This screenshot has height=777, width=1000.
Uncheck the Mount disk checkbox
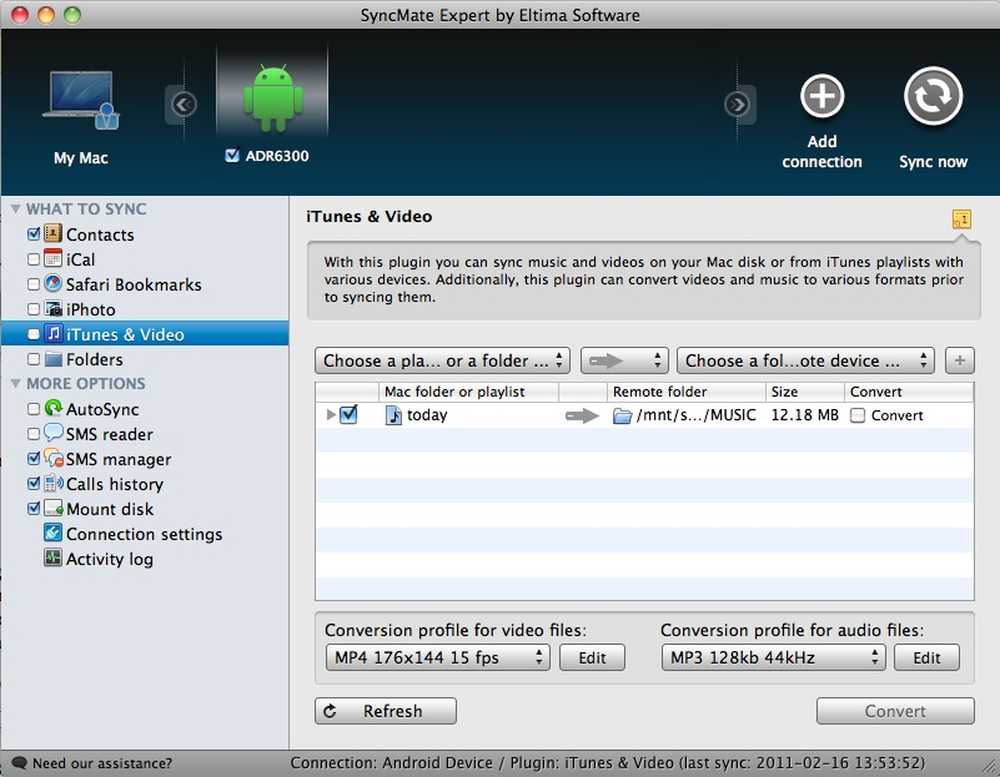pos(34,508)
